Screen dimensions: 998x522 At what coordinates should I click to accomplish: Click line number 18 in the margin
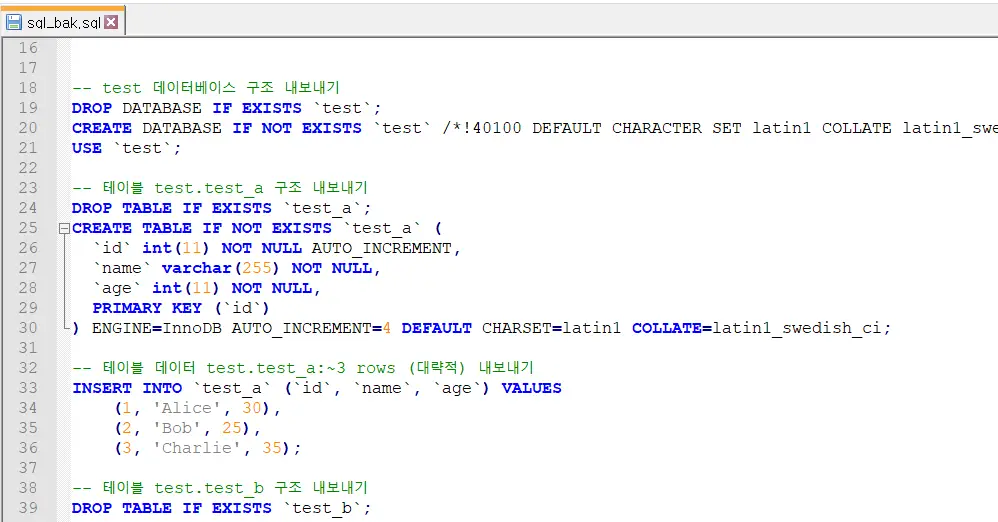tap(28, 88)
